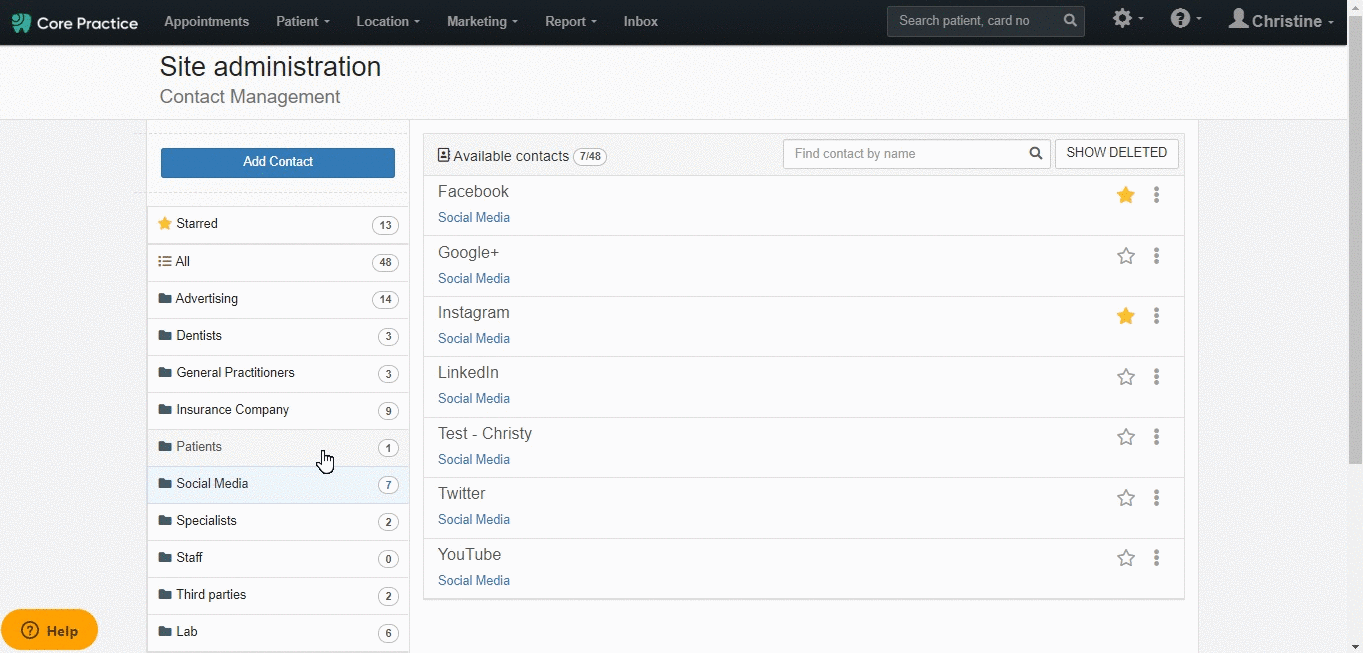This screenshot has height=653, width=1363.
Task: Expand the Marketing dropdown menu
Action: [x=482, y=21]
